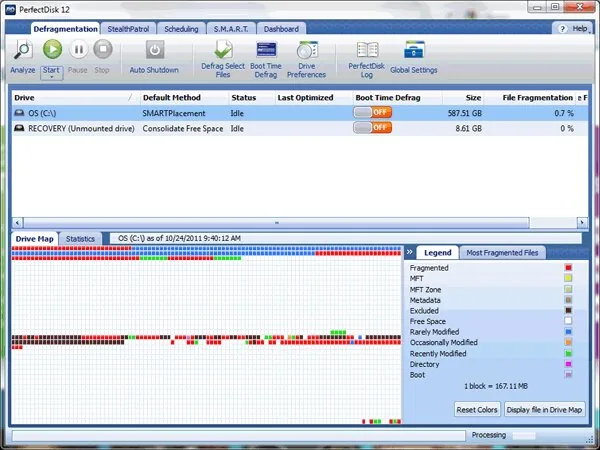Click Display file in Drive Map button
600x450 pixels.
coord(544,410)
